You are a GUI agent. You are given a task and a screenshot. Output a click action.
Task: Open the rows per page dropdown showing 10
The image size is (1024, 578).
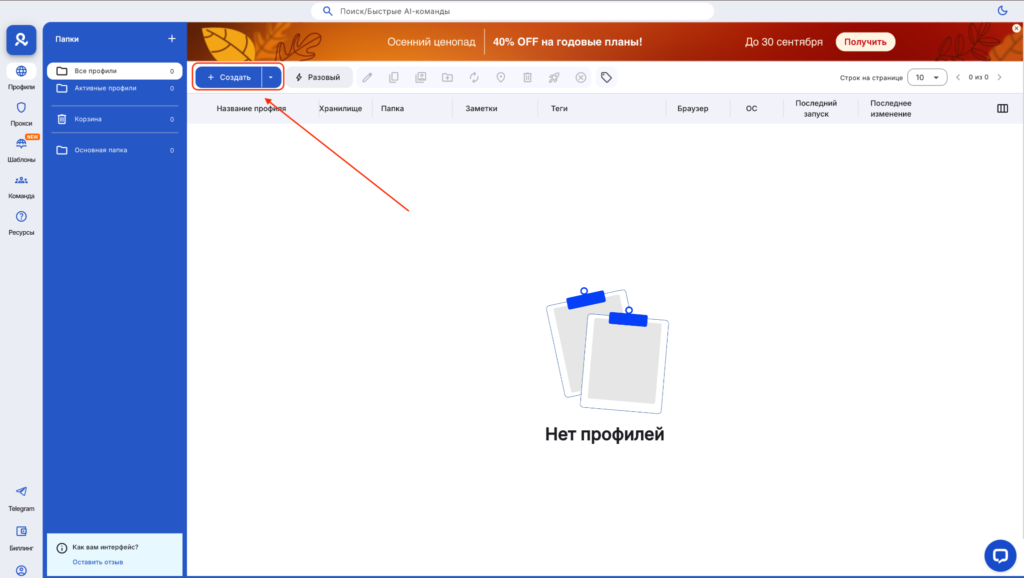point(926,76)
